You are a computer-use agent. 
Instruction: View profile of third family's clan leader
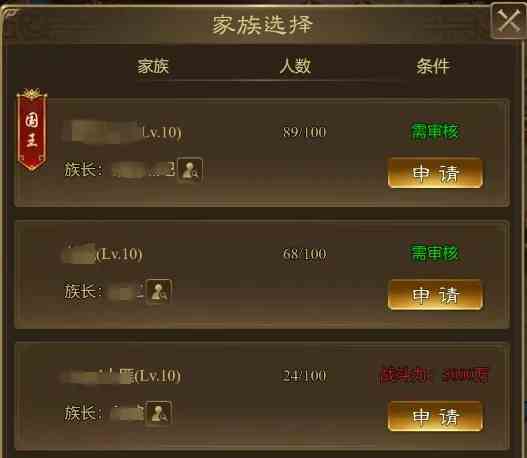pyautogui.click(x=159, y=413)
